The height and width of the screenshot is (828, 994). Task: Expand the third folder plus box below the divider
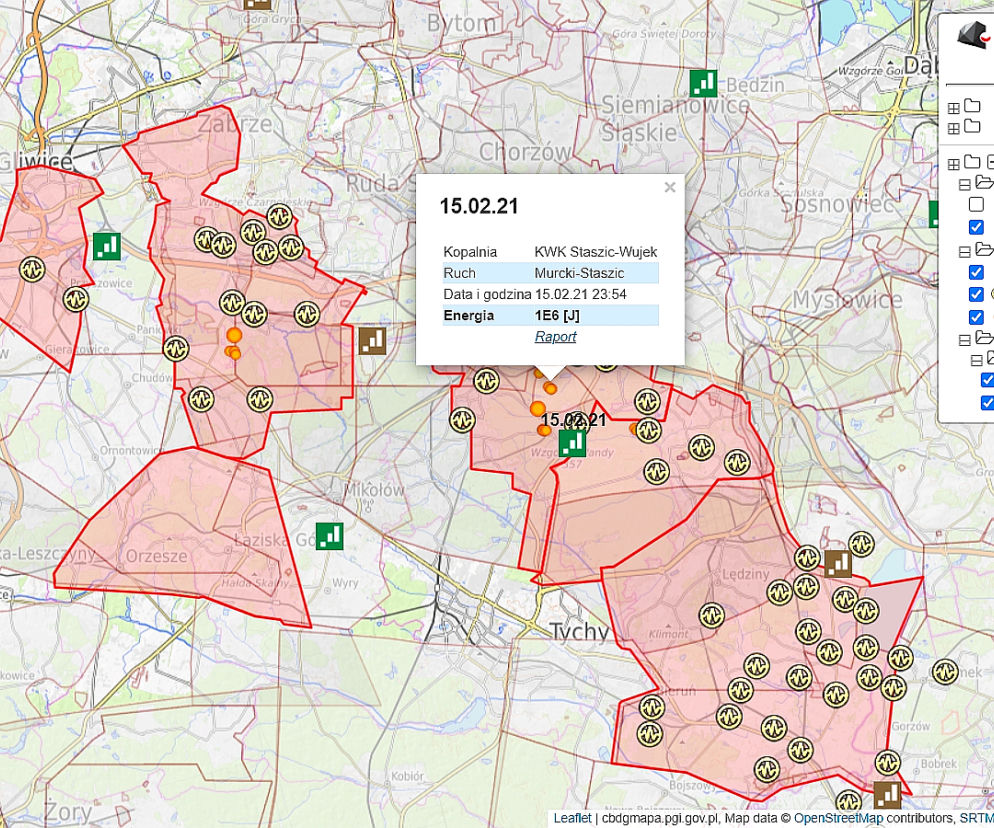[x=953, y=165]
